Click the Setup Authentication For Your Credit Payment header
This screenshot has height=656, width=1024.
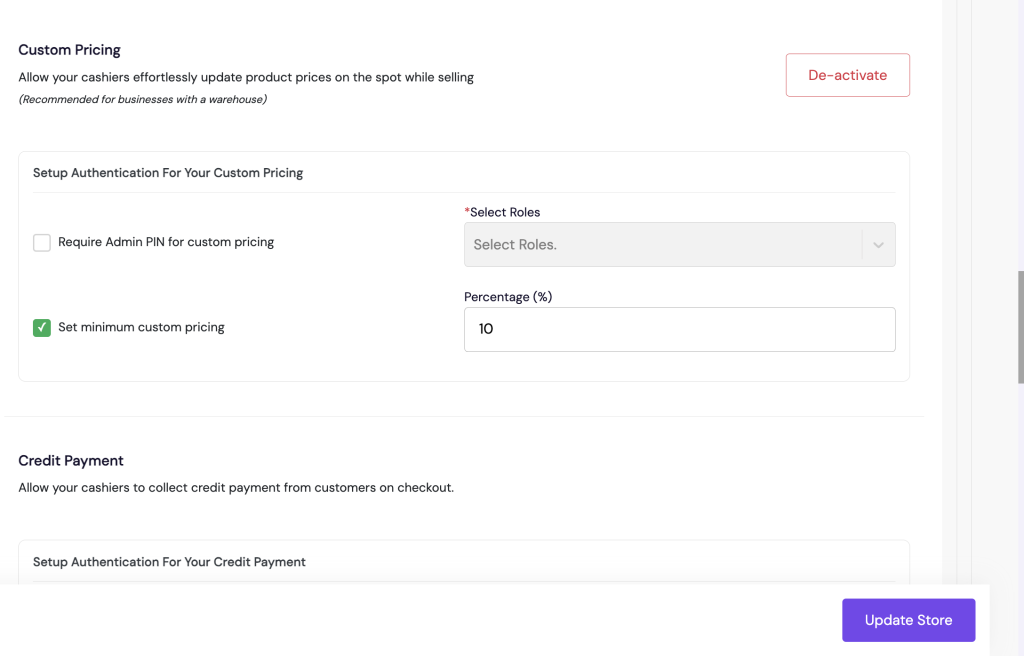tap(170, 562)
